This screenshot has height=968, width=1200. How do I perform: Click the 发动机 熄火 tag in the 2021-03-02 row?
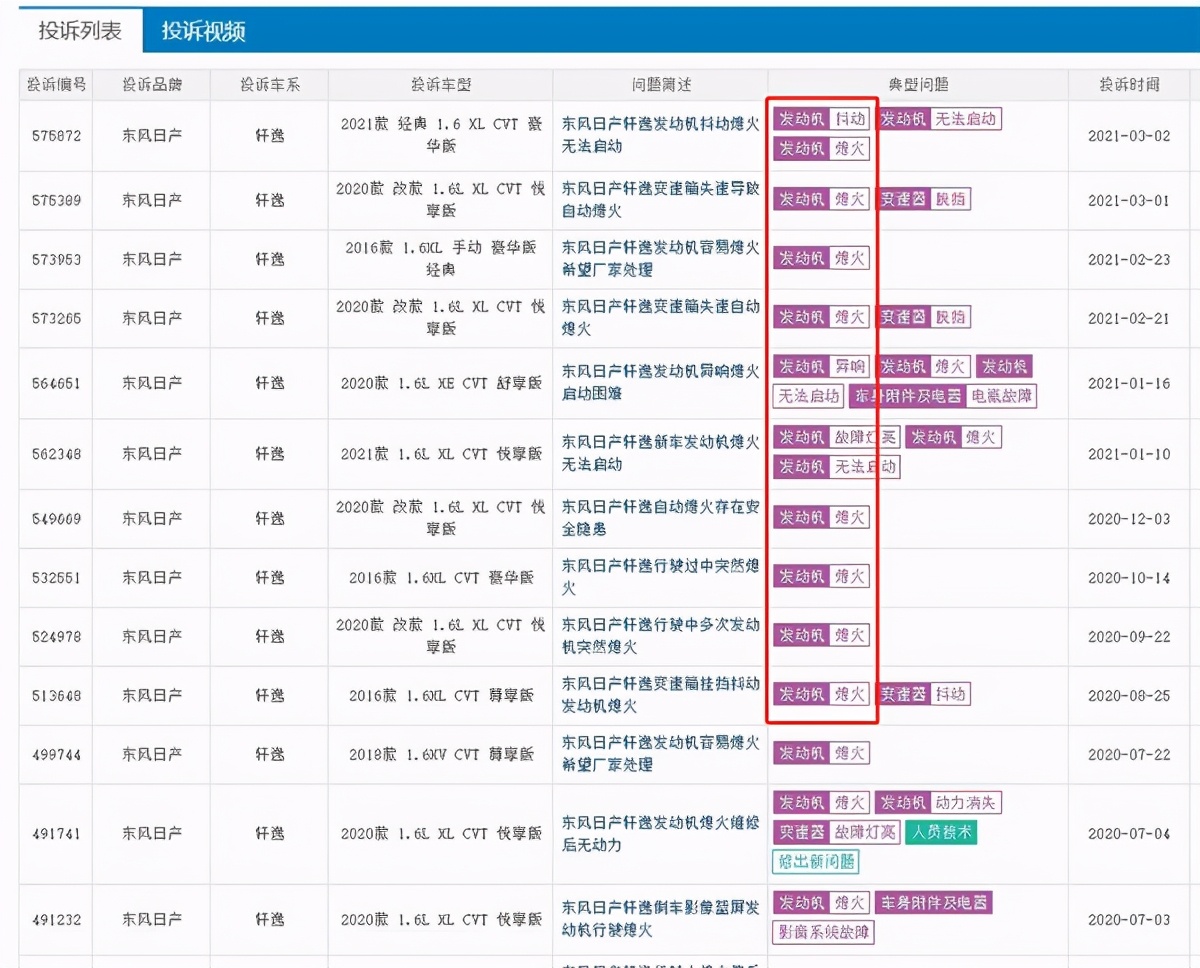pyautogui.click(x=822, y=148)
